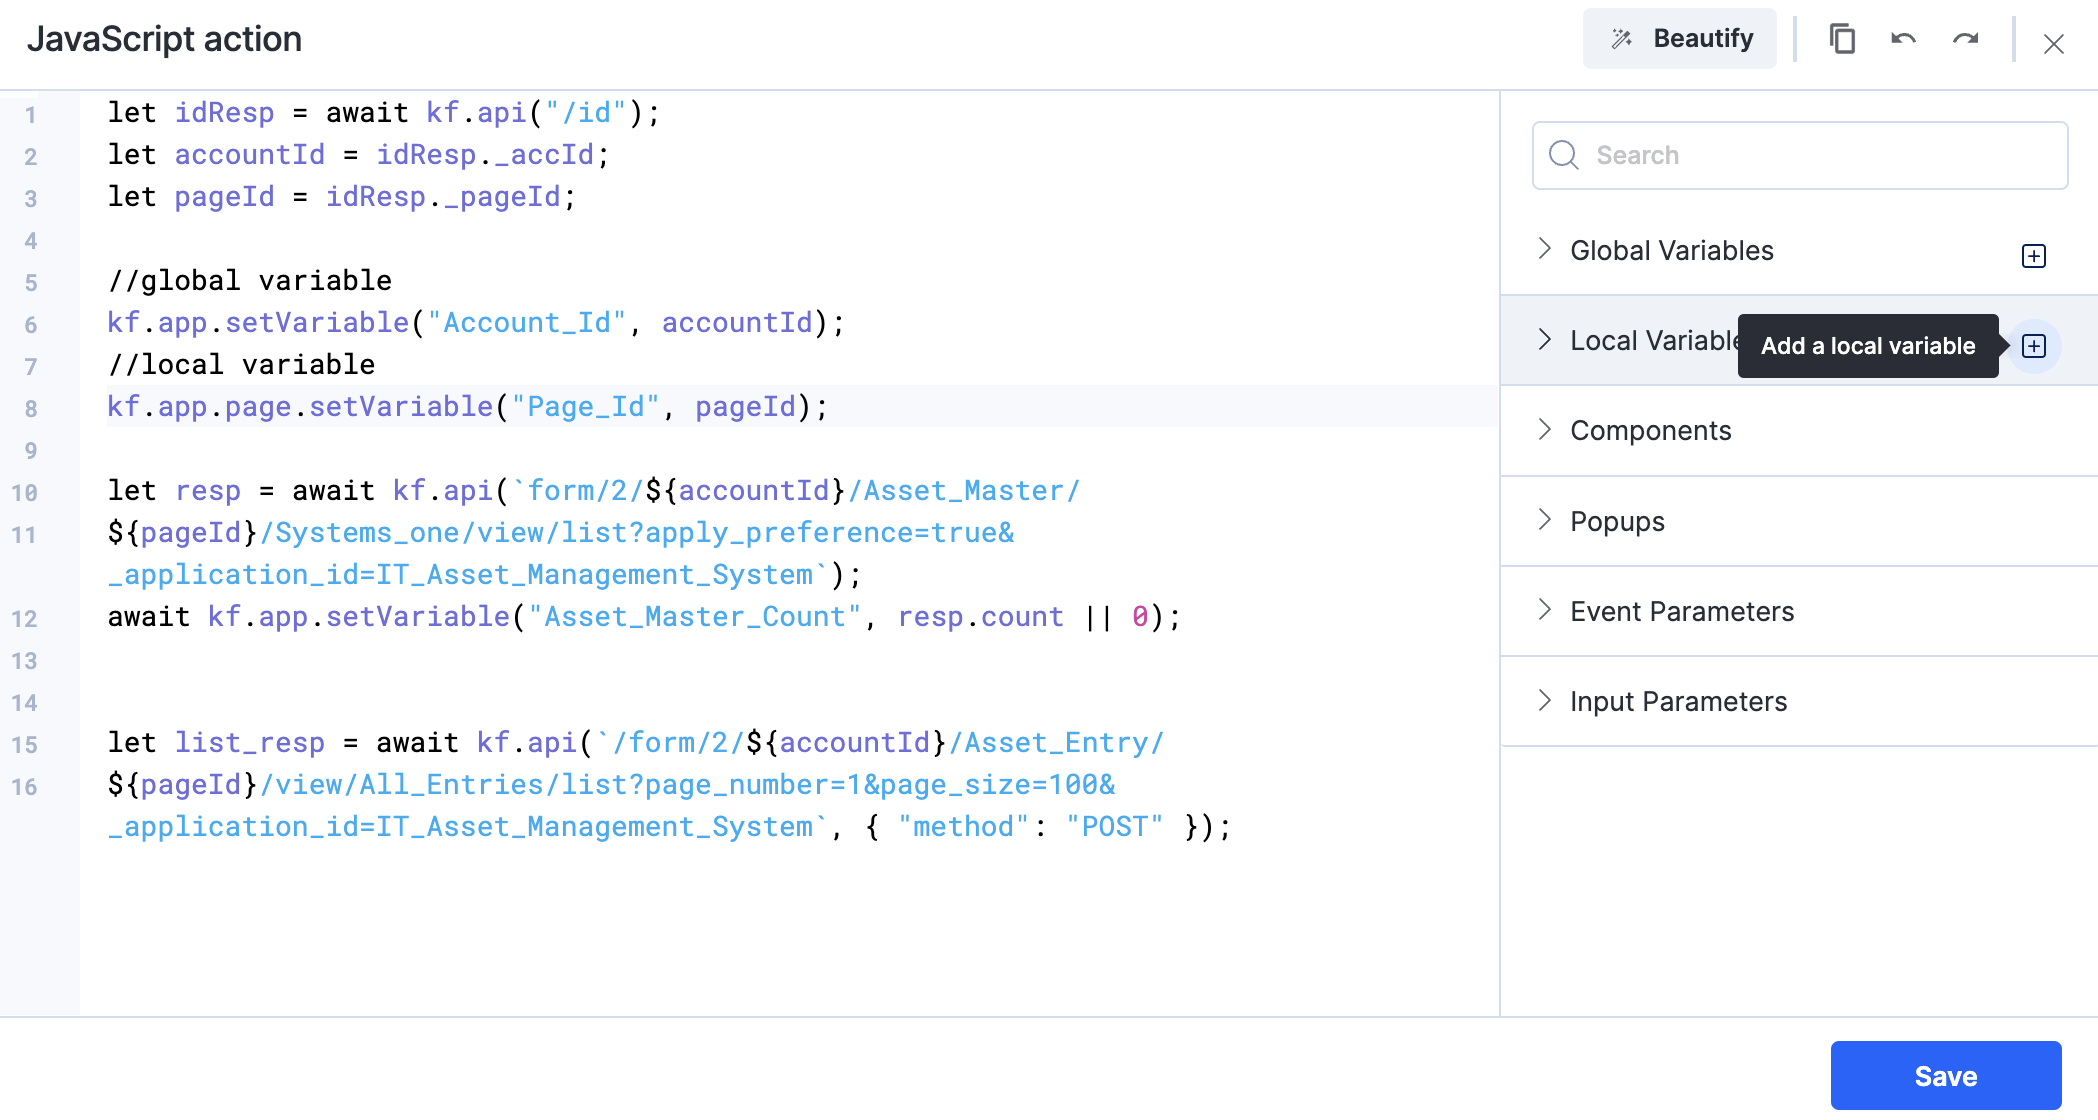Click into the Search field
This screenshot has height=1120, width=2098.
pyautogui.click(x=1800, y=155)
